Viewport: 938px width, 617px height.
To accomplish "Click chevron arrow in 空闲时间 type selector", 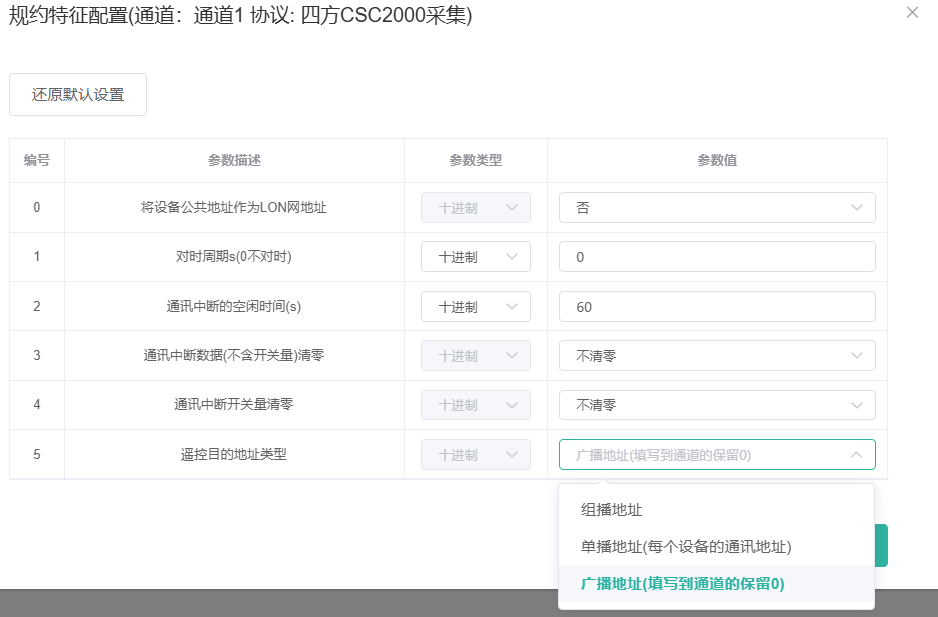I will (x=513, y=307).
